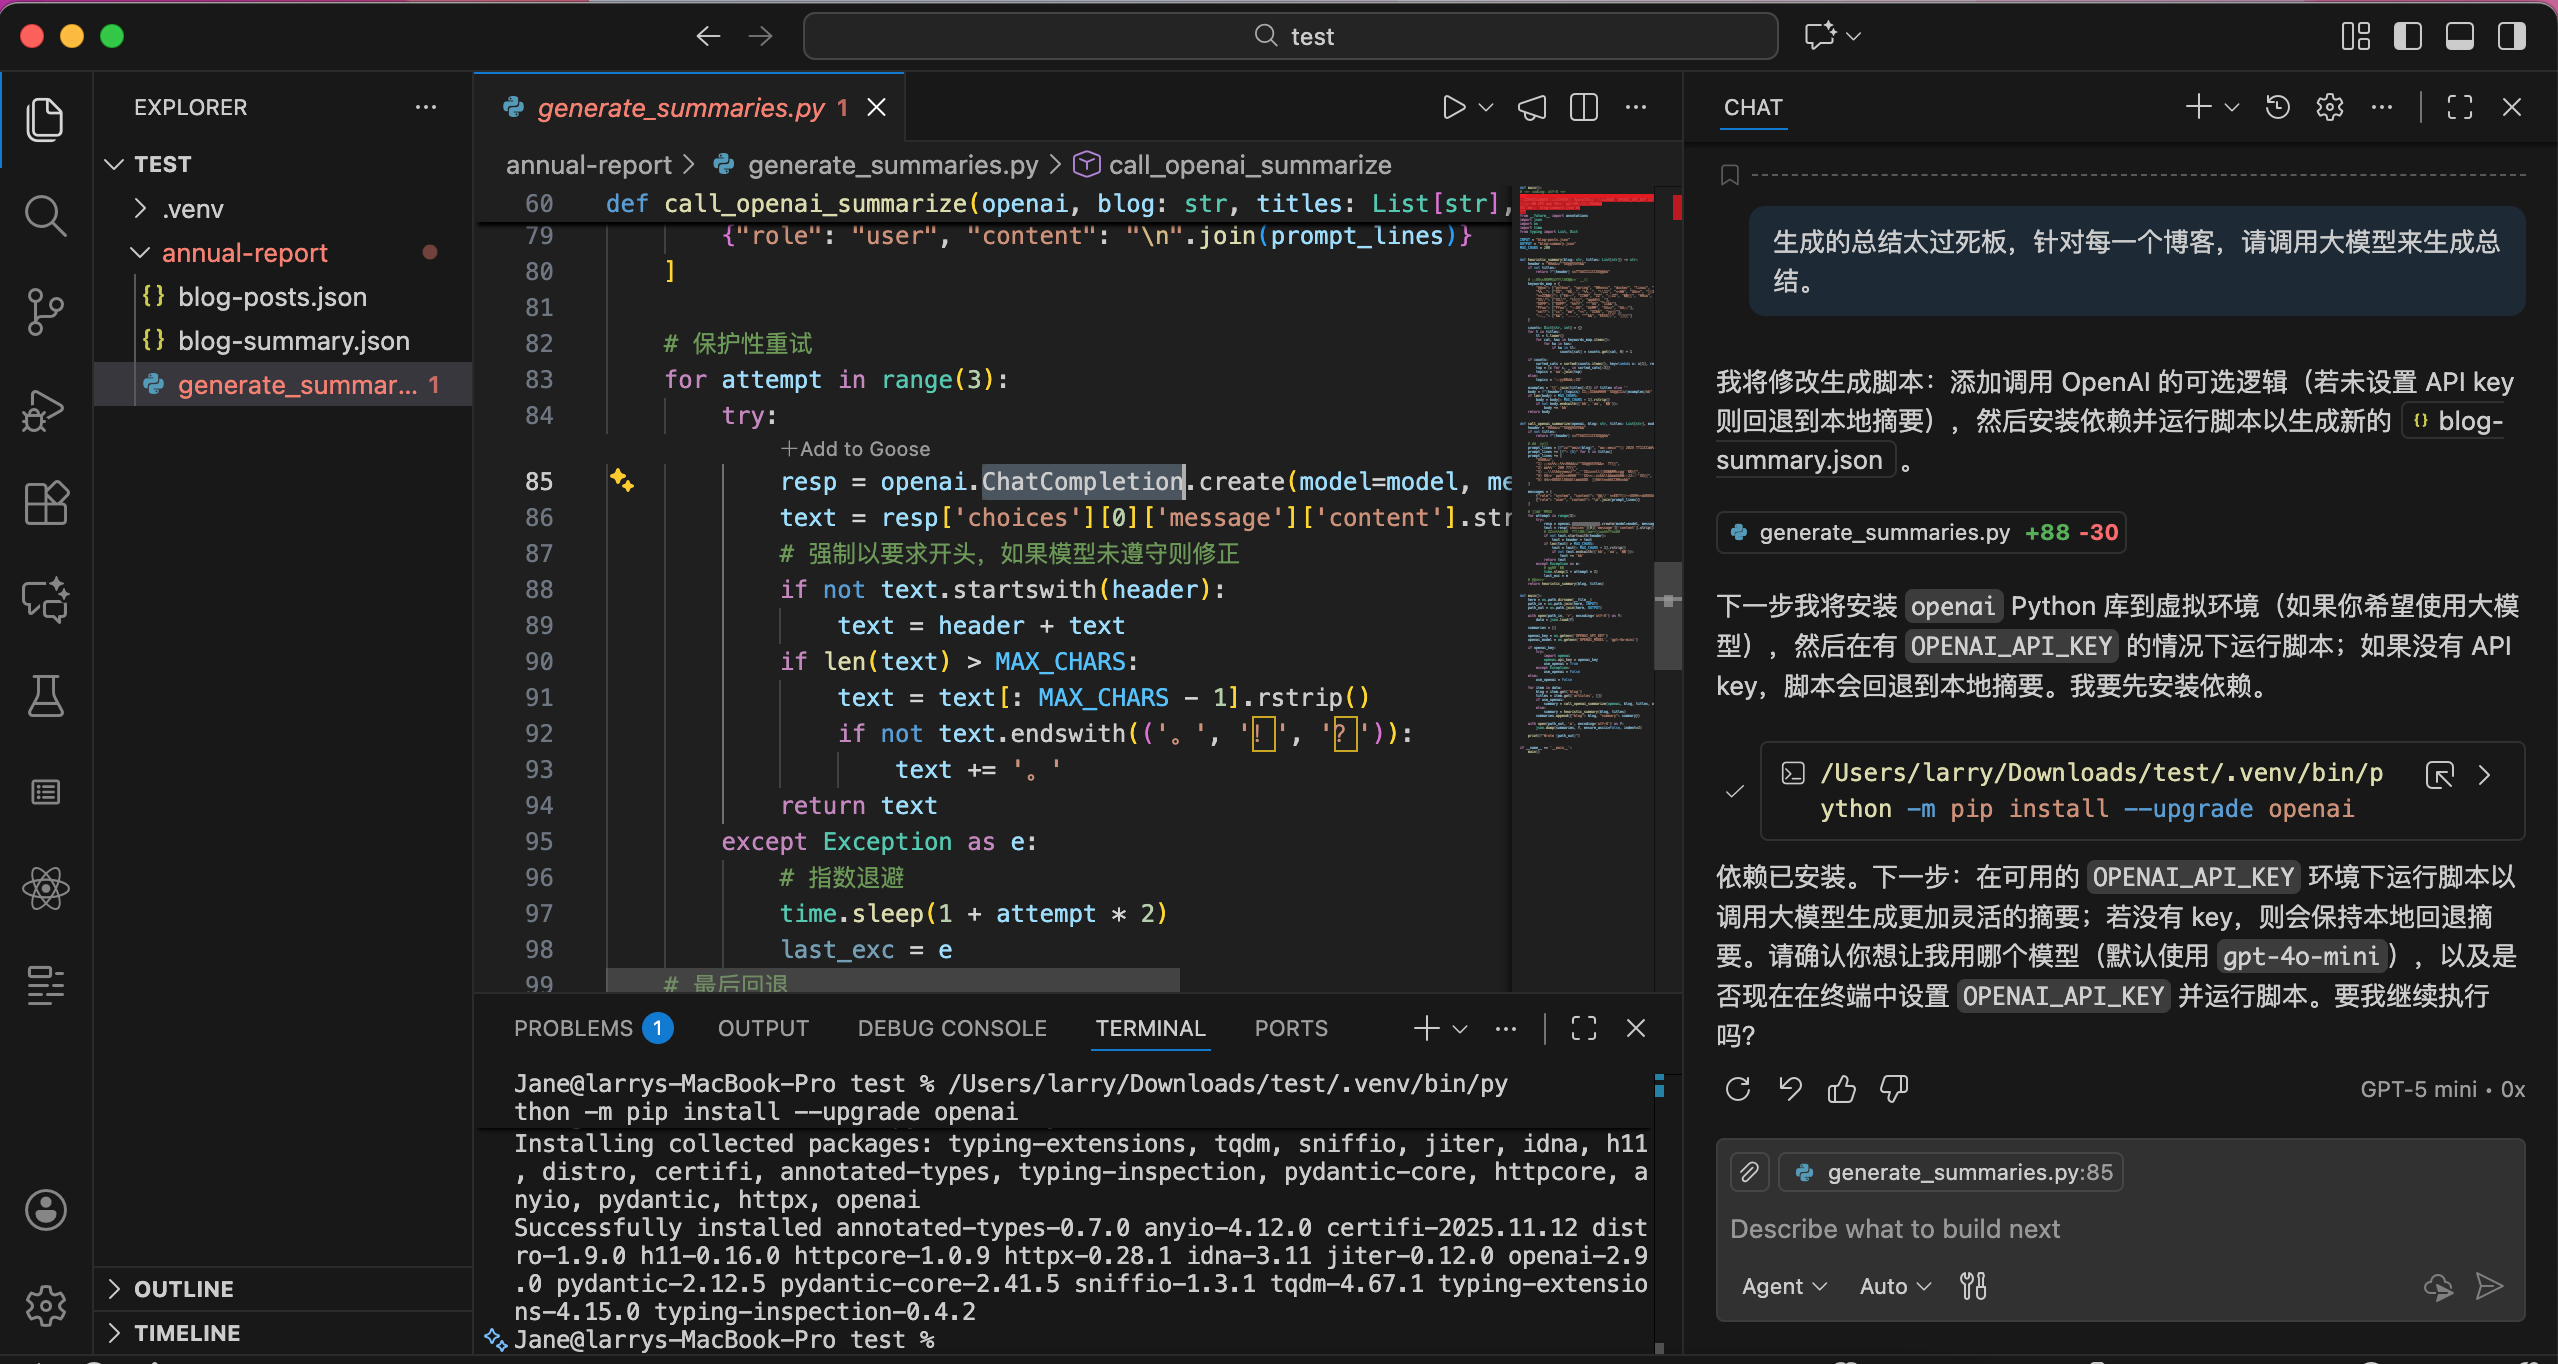The width and height of the screenshot is (2558, 1364).
Task: Switch to the PROBLEMS tab
Action: pyautogui.click(x=573, y=1028)
